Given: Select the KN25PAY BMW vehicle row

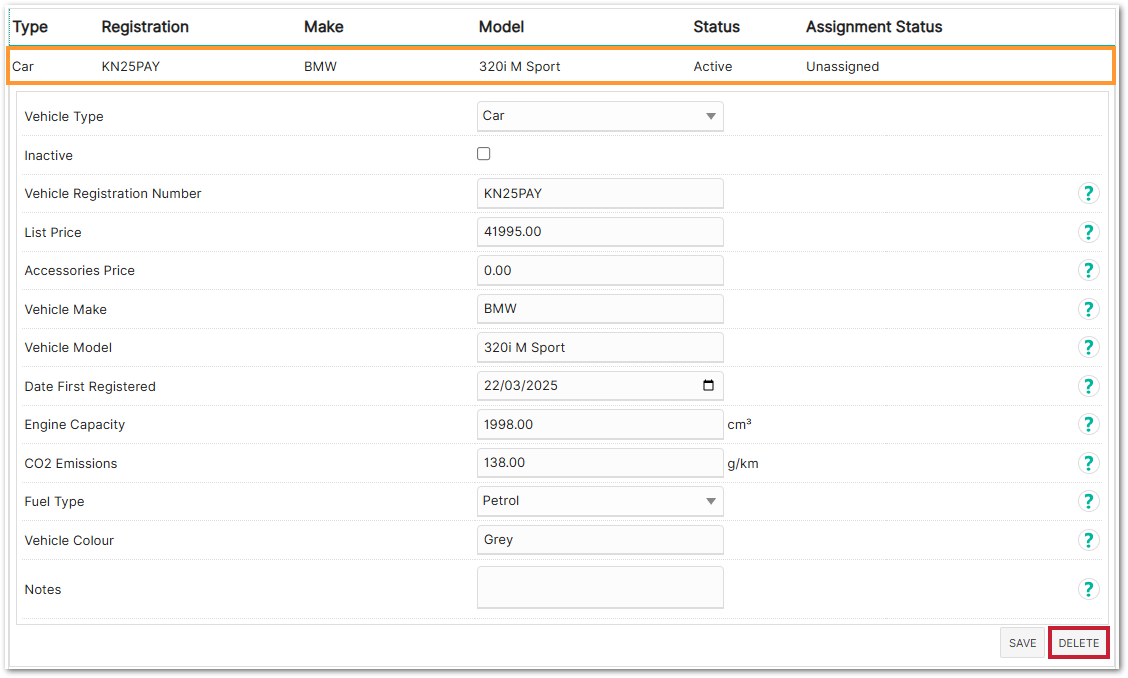Looking at the screenshot, I should (560, 67).
